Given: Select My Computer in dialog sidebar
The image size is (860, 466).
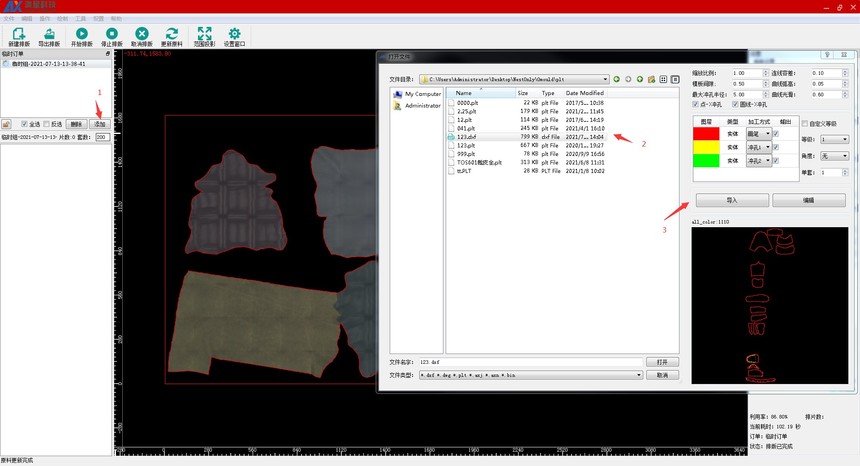Looking at the screenshot, I should tap(417, 94).
